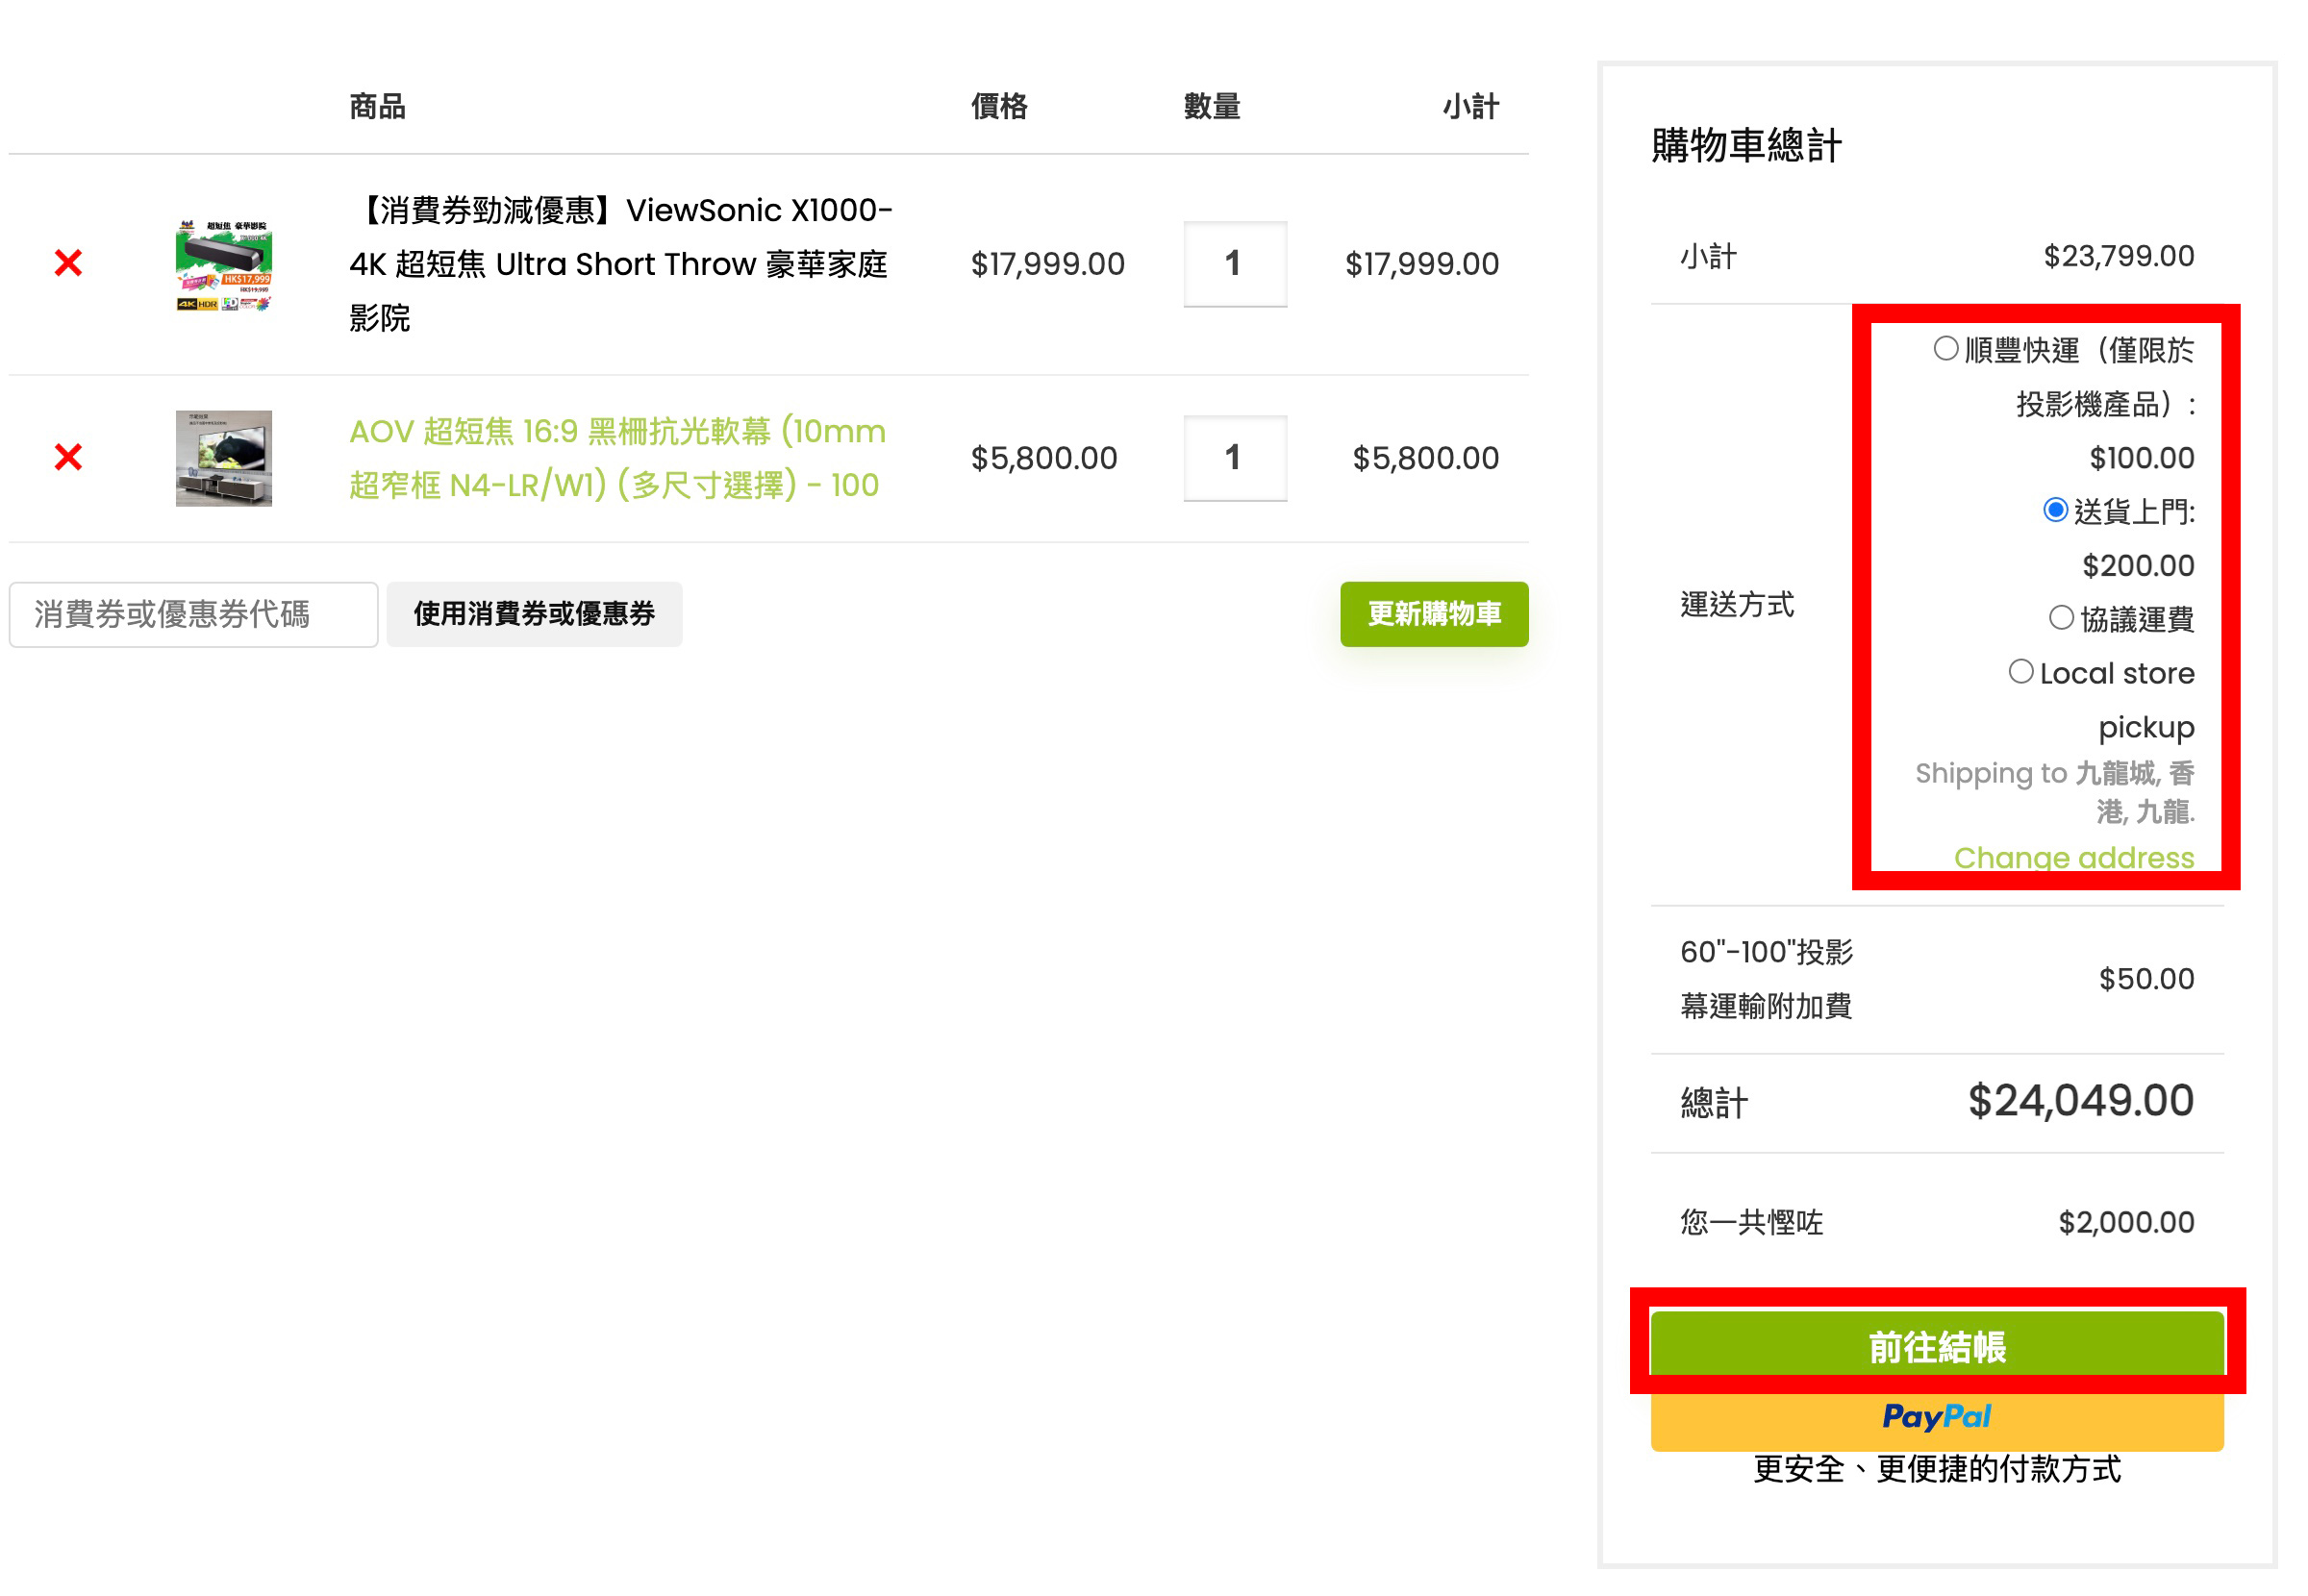Click the $50.00 screen surcharge amount
This screenshot has height=1596, width=2308.
pos(2147,979)
